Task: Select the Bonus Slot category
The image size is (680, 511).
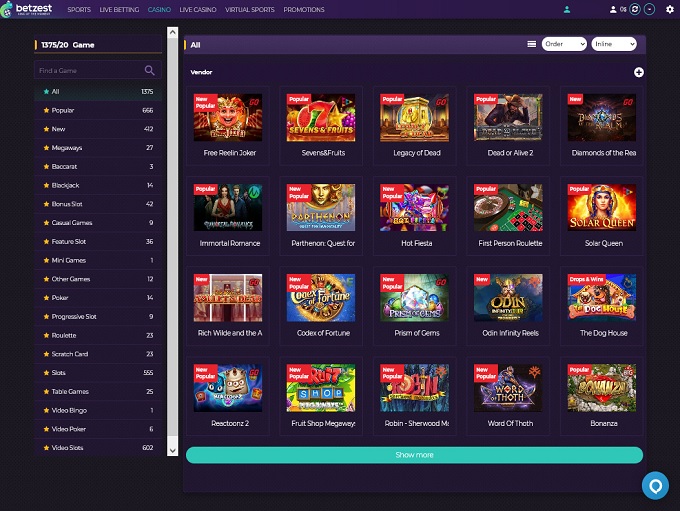Action: click(98, 204)
